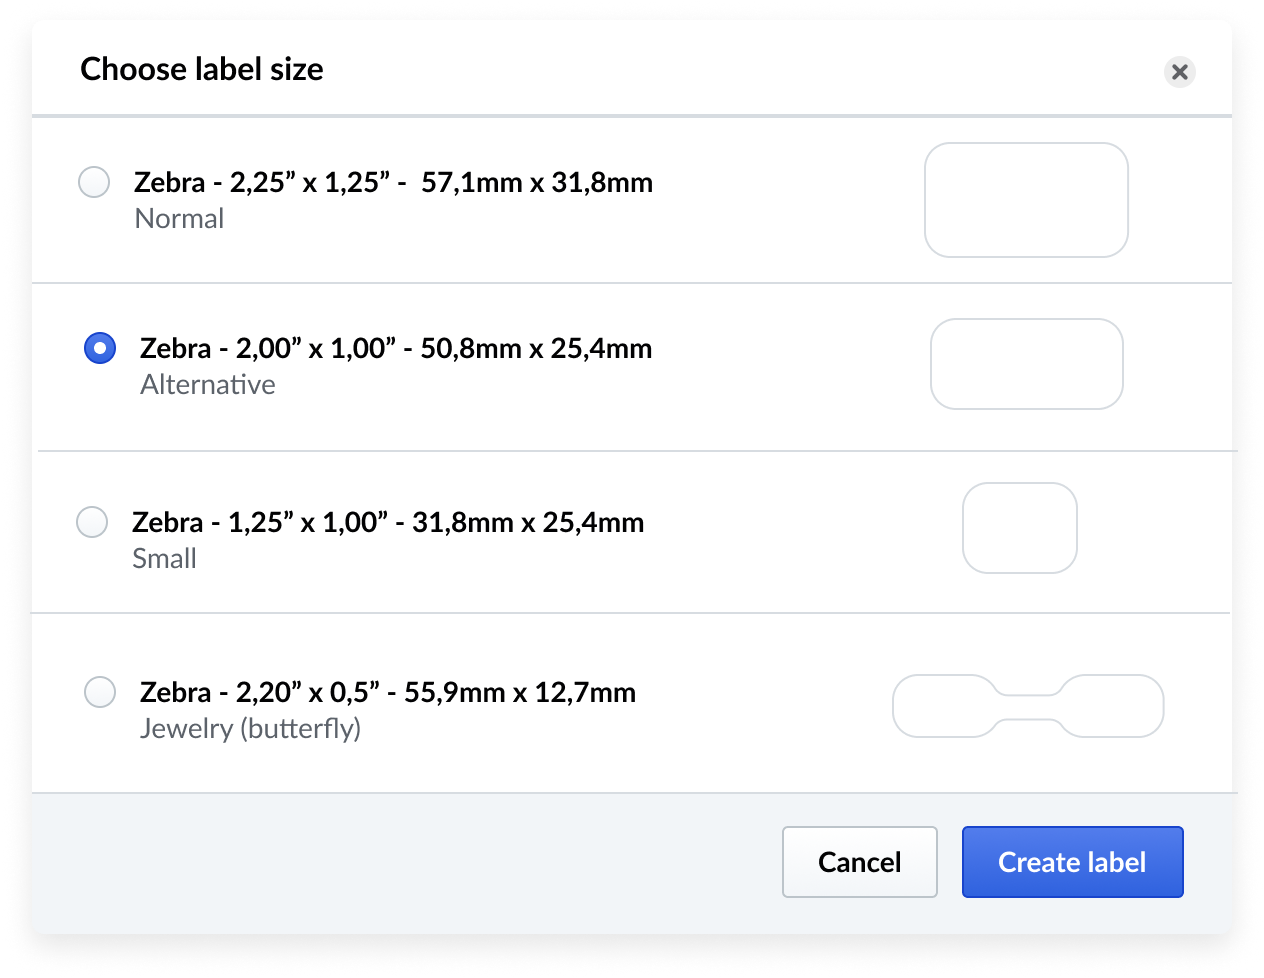
Task: Click the 57,1mm x 31,8mm label title
Action: [393, 182]
